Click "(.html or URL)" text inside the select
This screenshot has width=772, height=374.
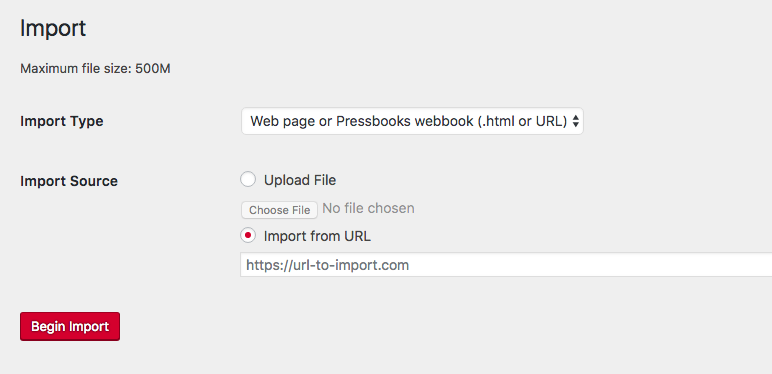[x=522, y=121]
